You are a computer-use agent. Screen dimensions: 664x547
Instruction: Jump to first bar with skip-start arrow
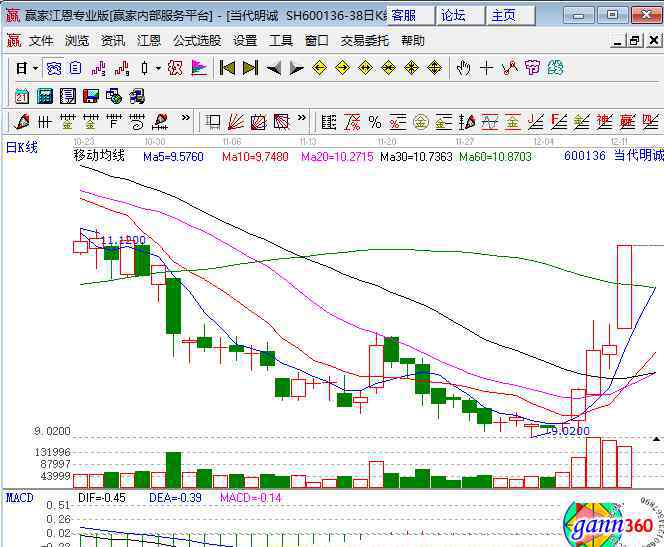[227, 68]
